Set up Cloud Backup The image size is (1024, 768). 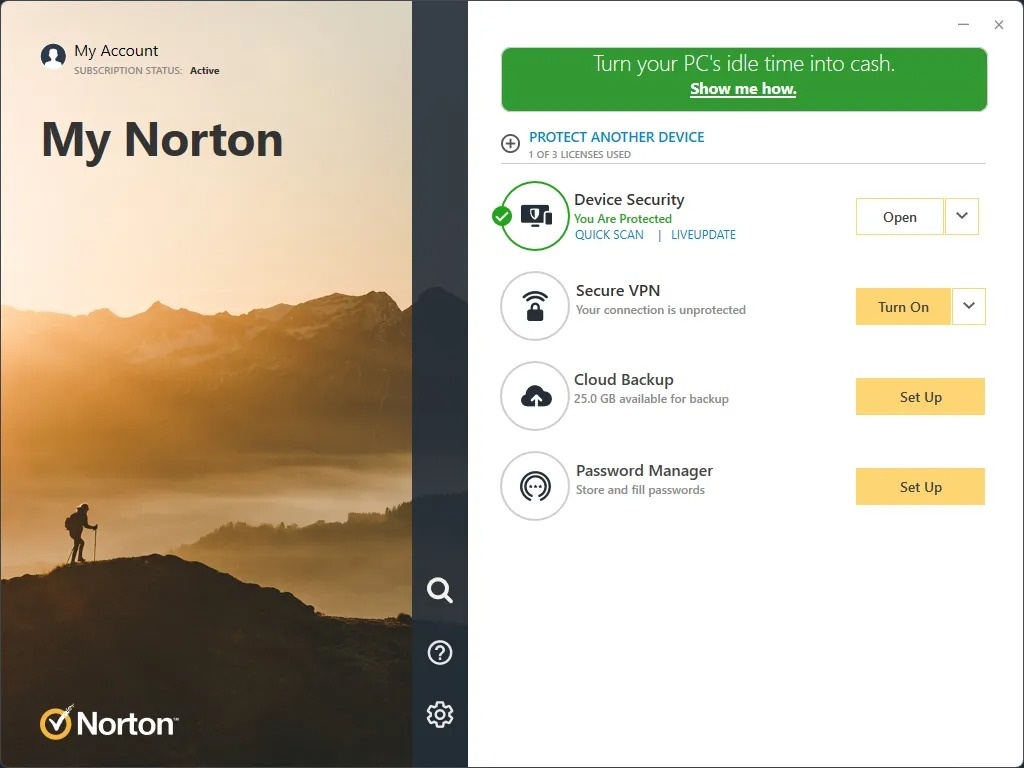[x=919, y=396]
